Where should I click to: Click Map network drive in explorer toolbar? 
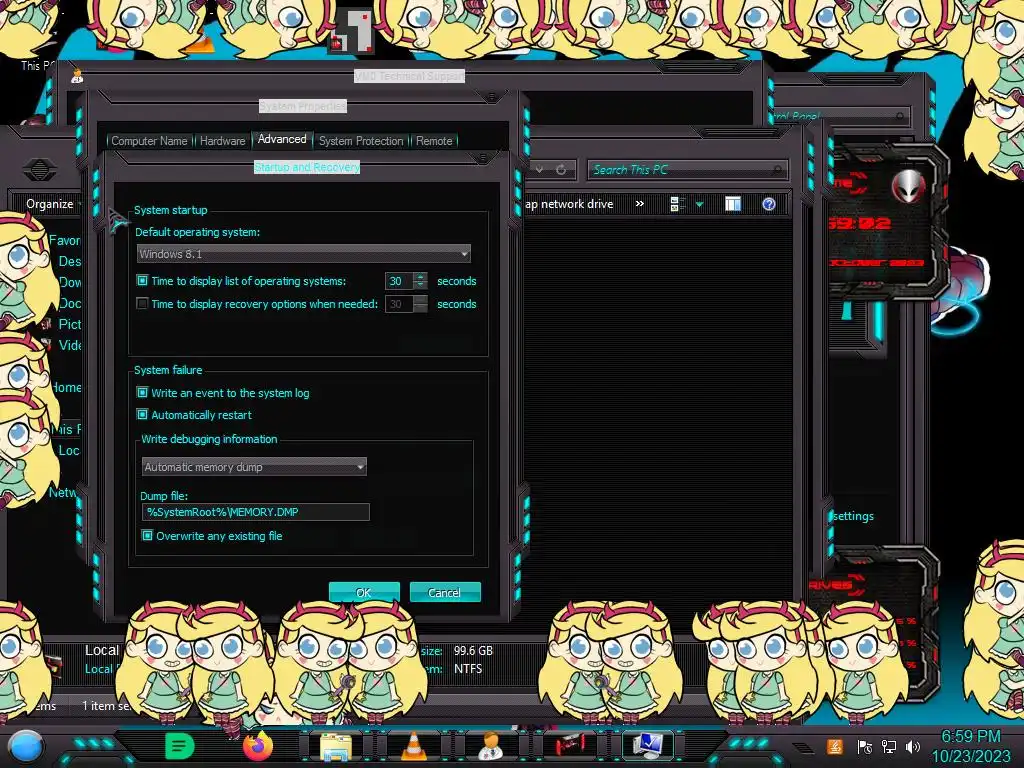tap(569, 204)
